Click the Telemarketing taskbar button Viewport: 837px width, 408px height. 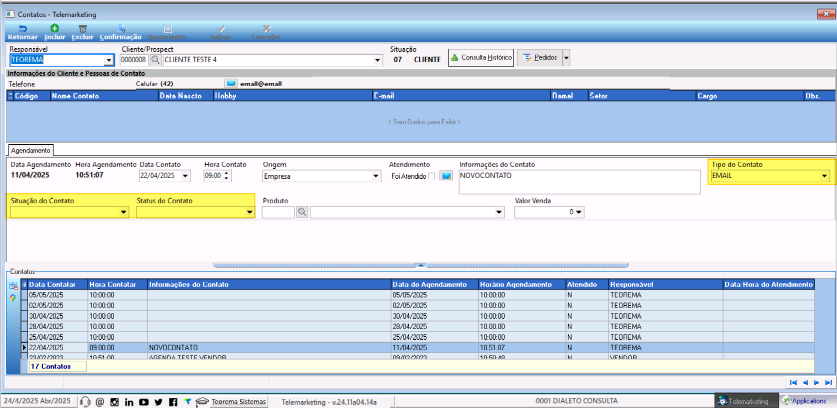point(746,401)
